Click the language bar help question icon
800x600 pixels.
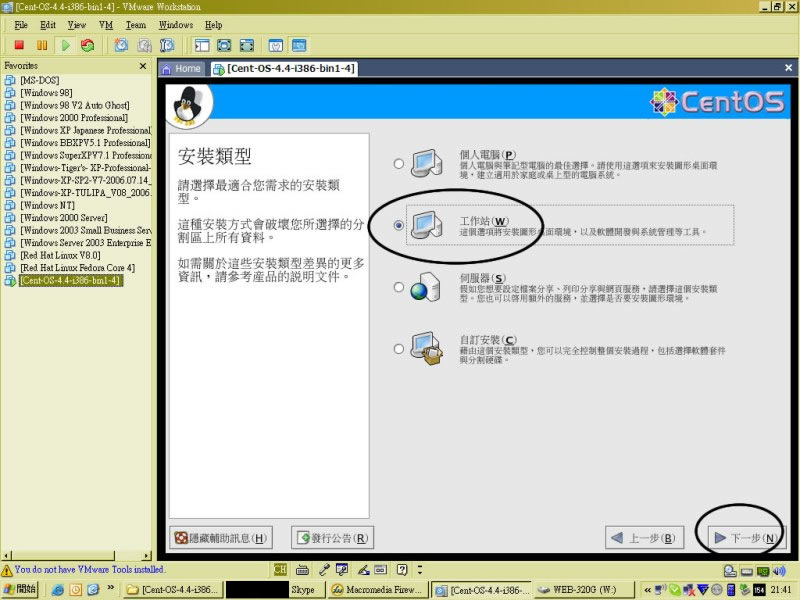tap(402, 569)
